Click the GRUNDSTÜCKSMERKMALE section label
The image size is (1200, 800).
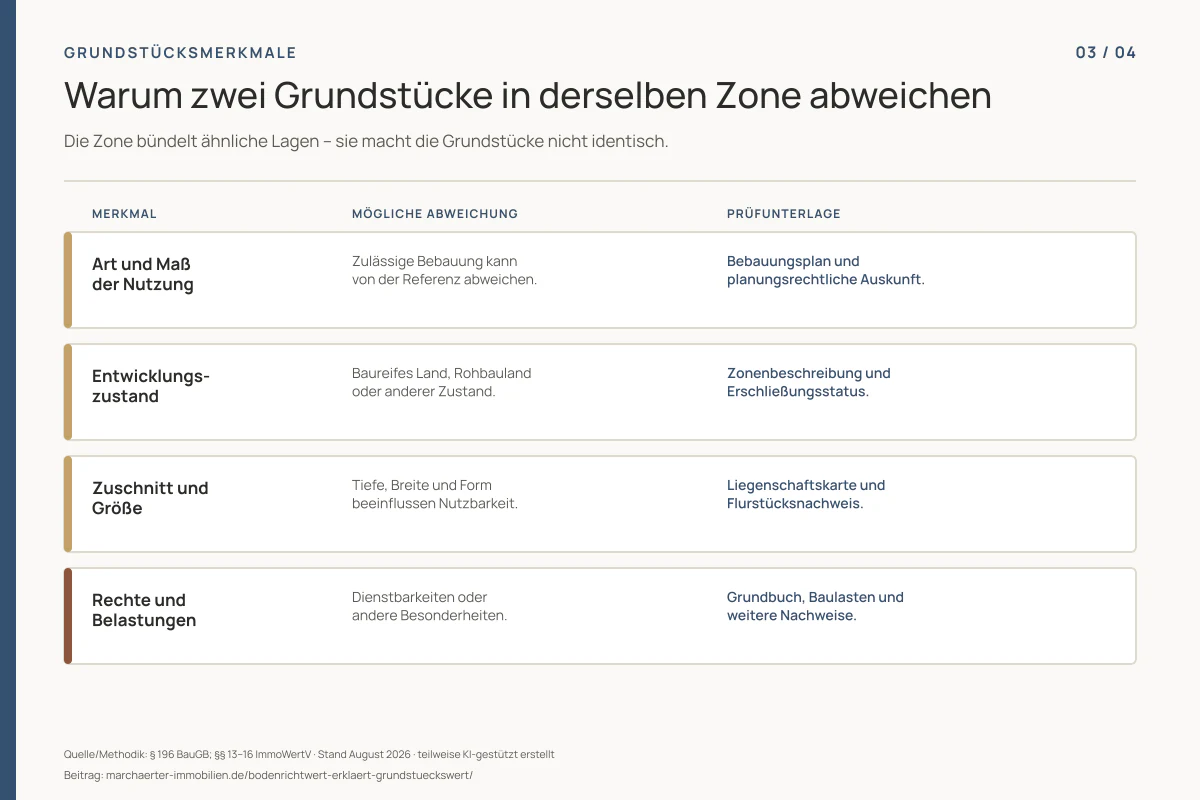tap(180, 53)
